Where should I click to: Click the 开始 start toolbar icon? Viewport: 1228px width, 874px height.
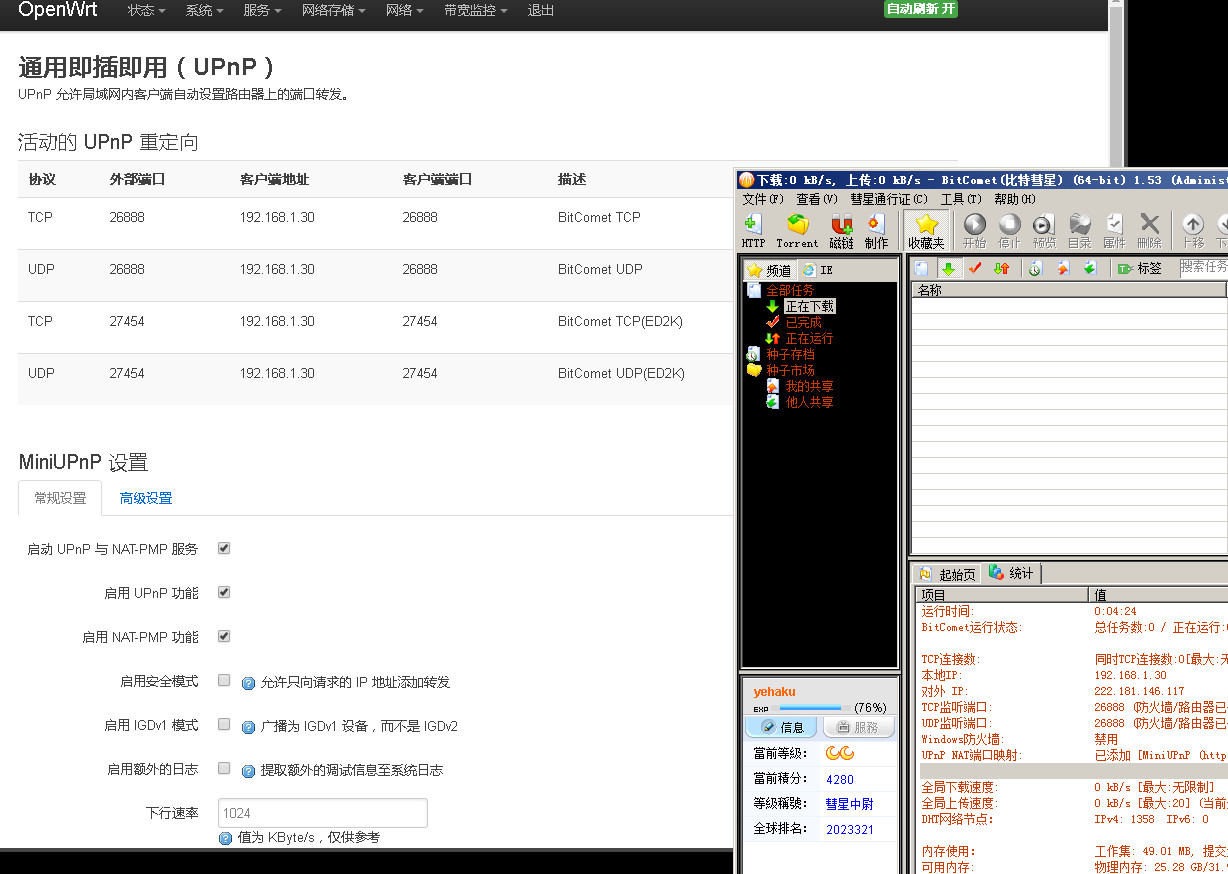974,231
